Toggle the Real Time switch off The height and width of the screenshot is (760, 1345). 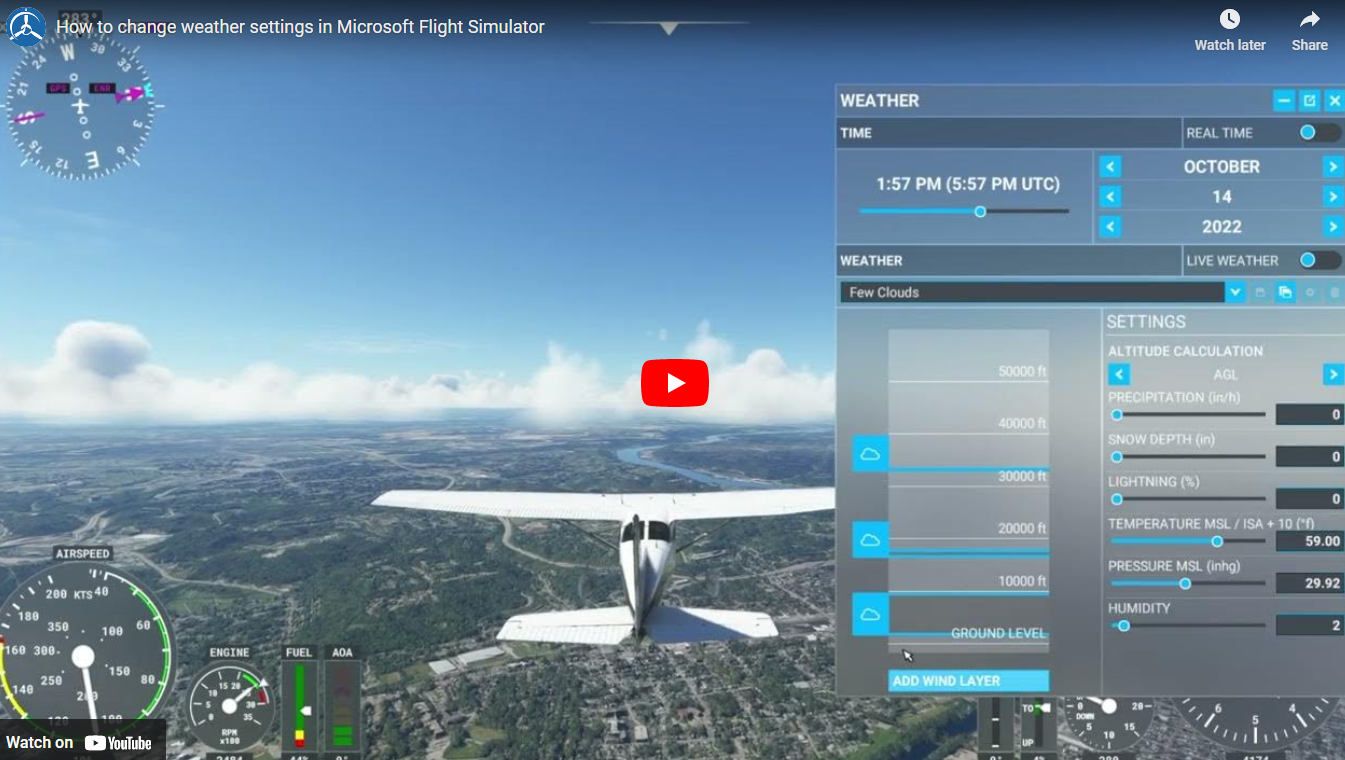click(x=1311, y=132)
